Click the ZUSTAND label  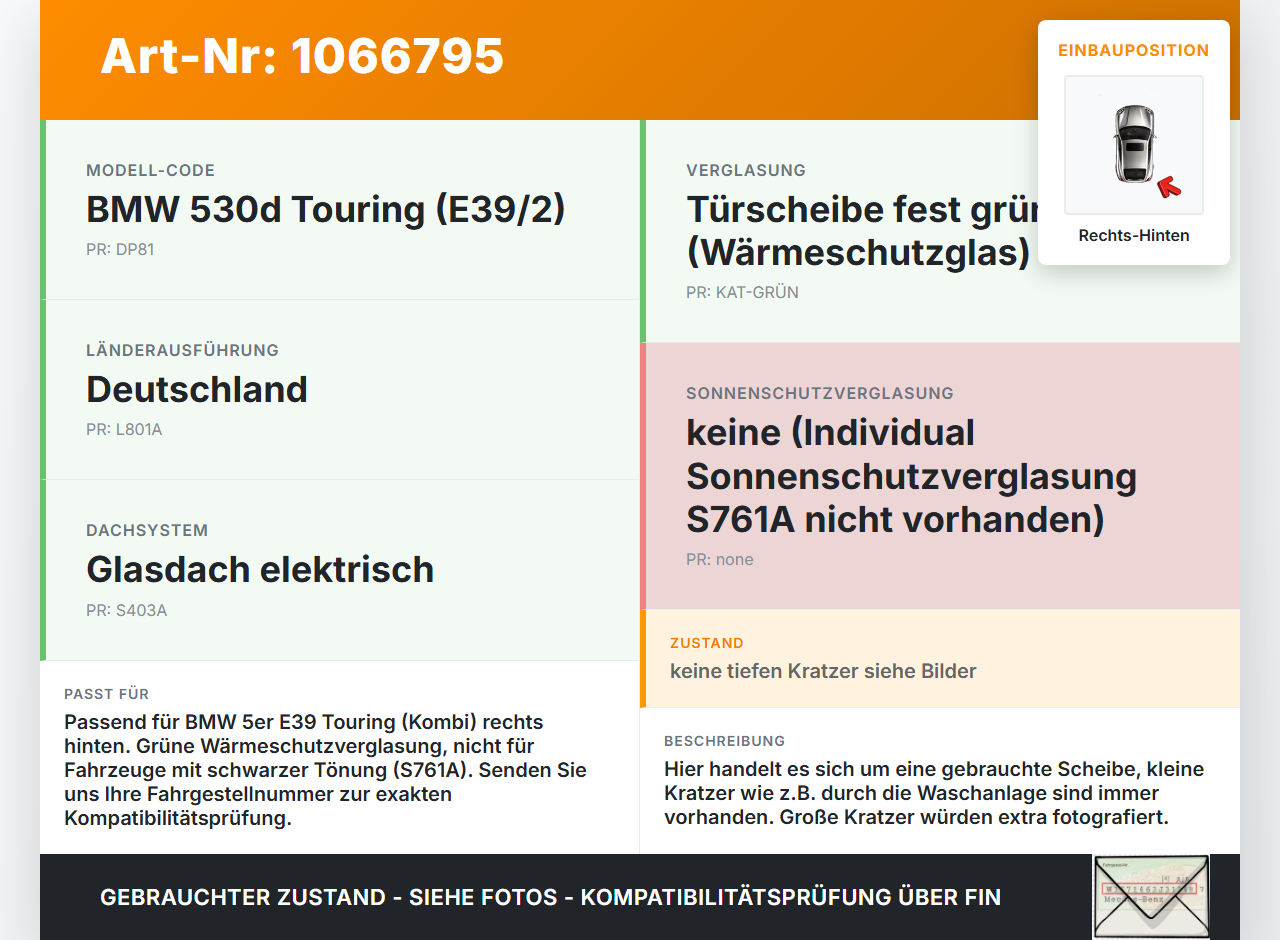click(x=707, y=643)
